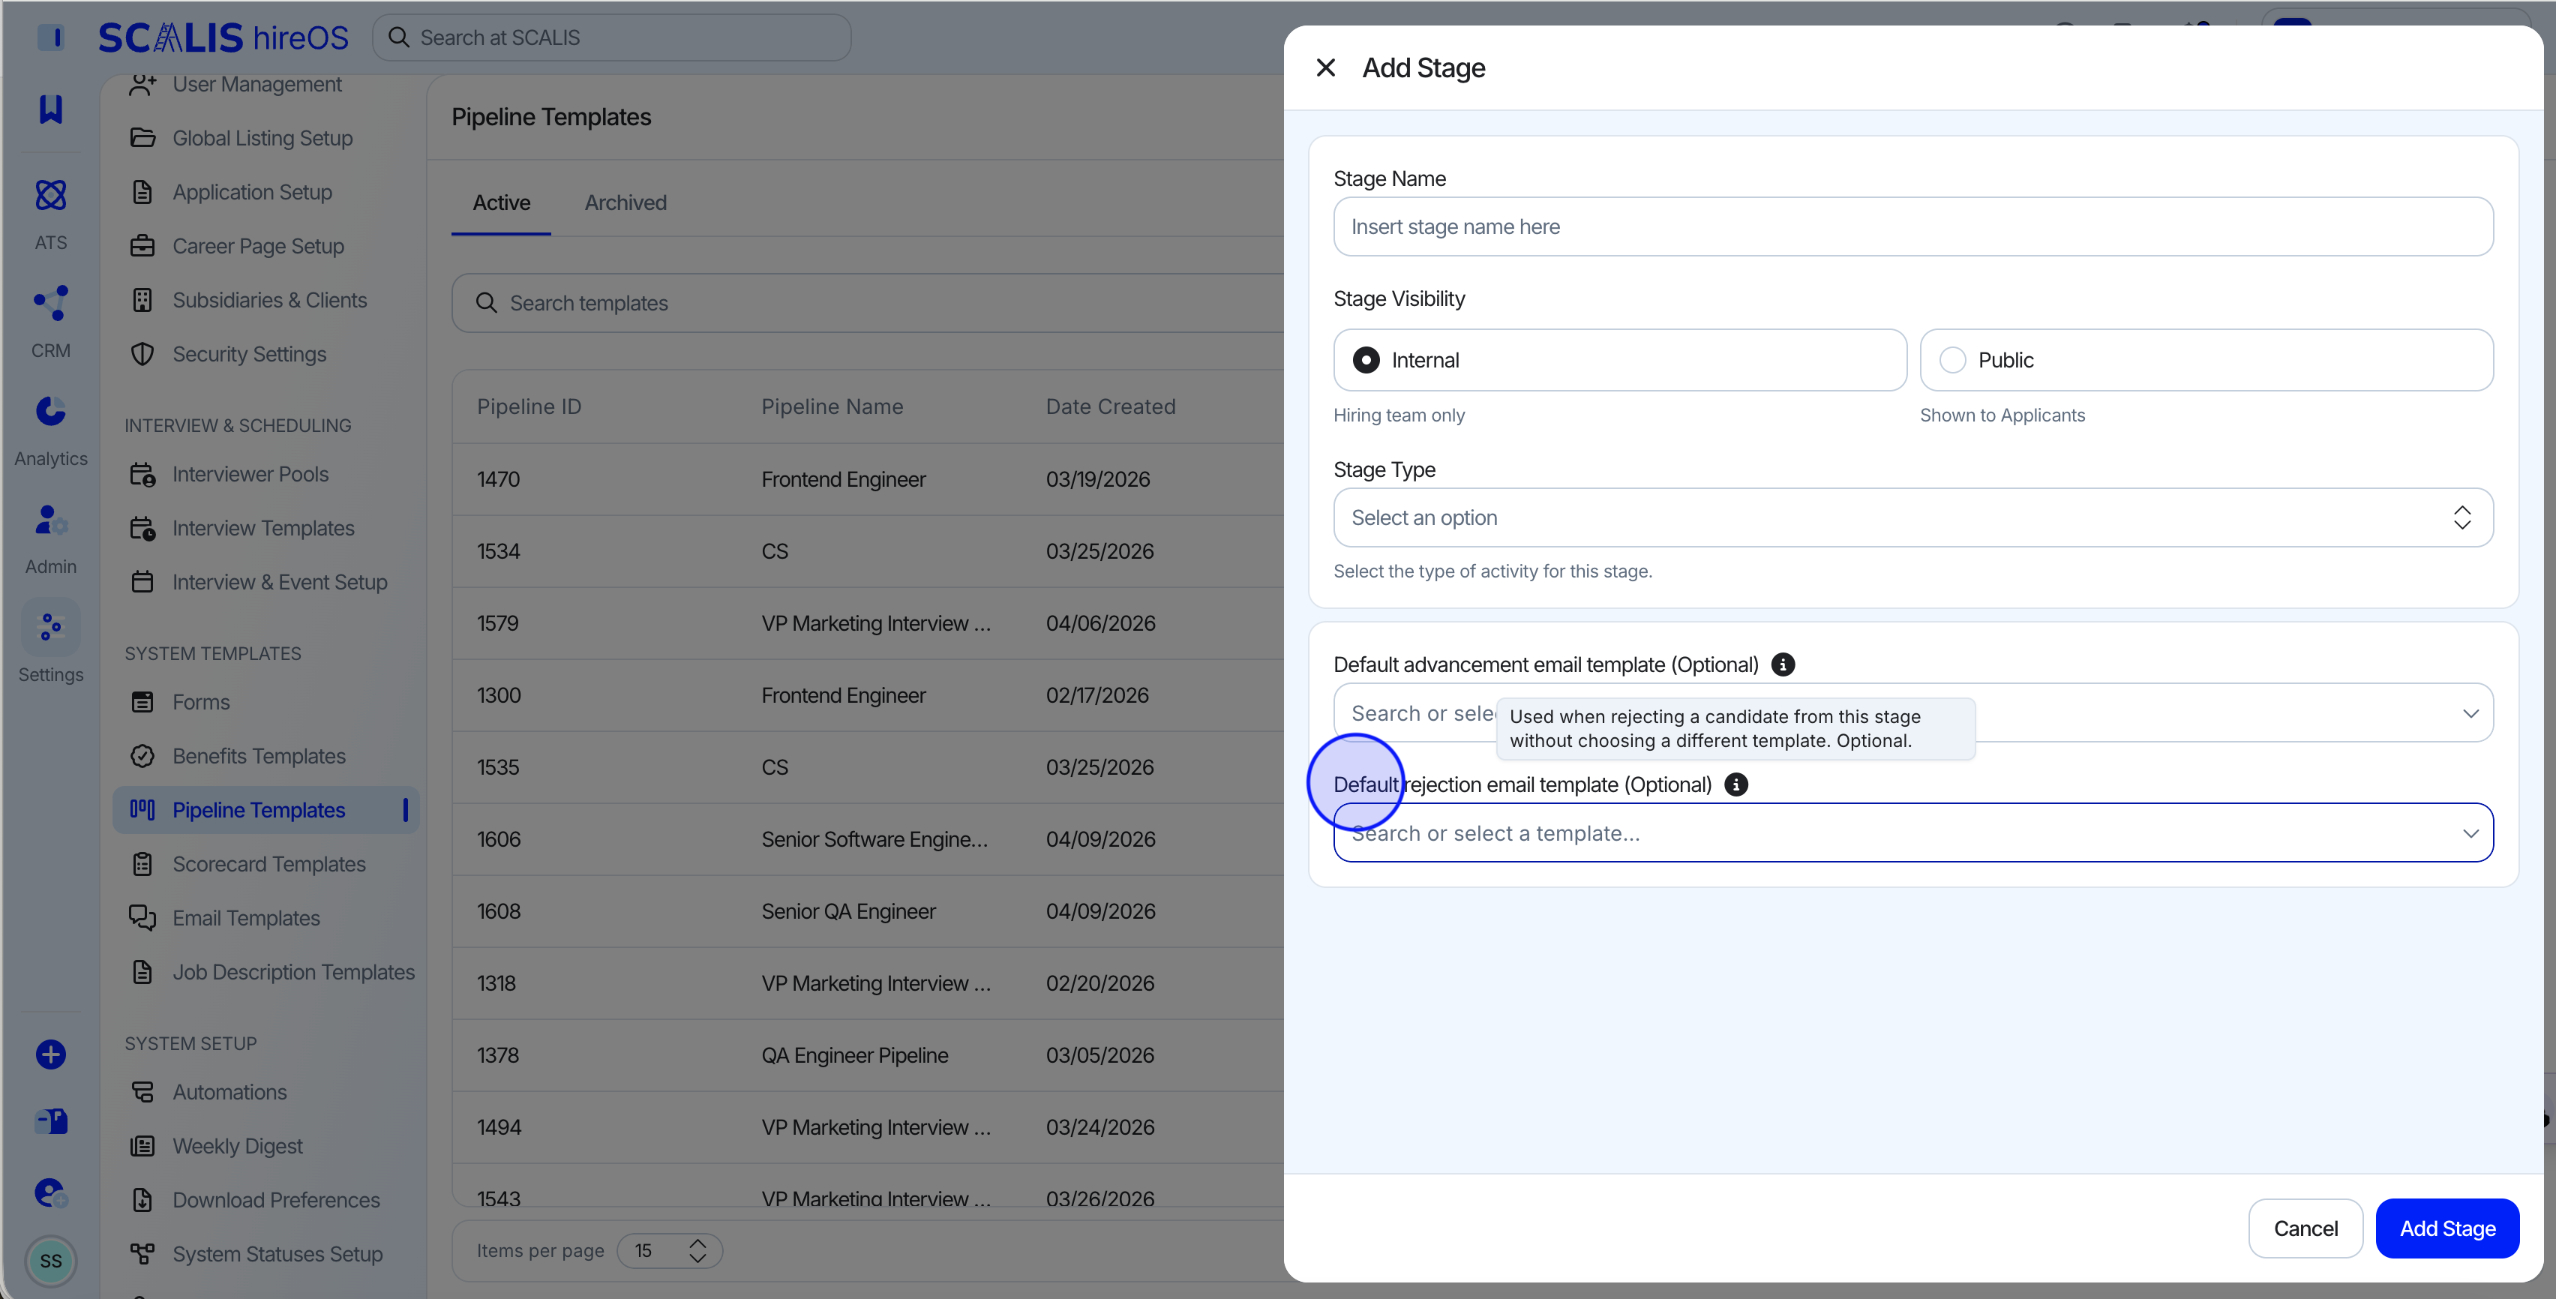Click the Cancel button
The image size is (2556, 1299).
pos(2305,1228)
